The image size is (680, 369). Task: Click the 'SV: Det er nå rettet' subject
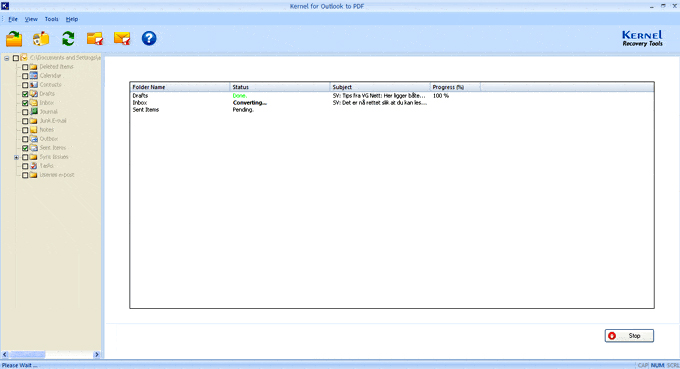coord(380,103)
